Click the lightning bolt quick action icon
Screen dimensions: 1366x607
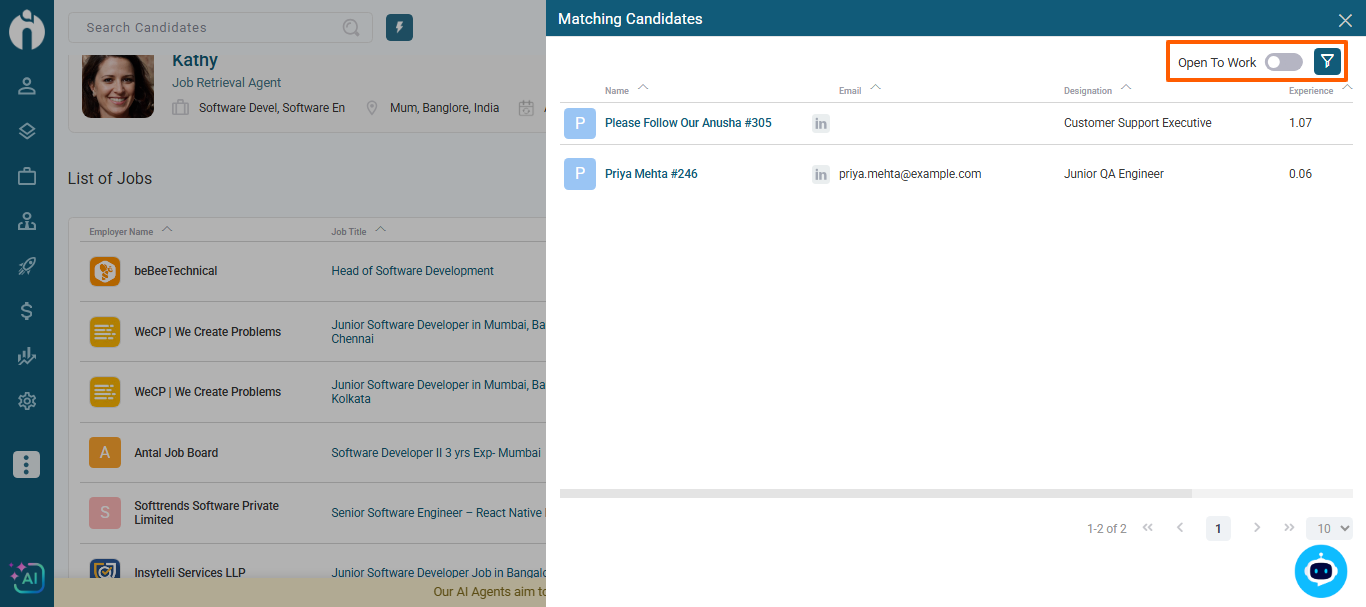399,27
